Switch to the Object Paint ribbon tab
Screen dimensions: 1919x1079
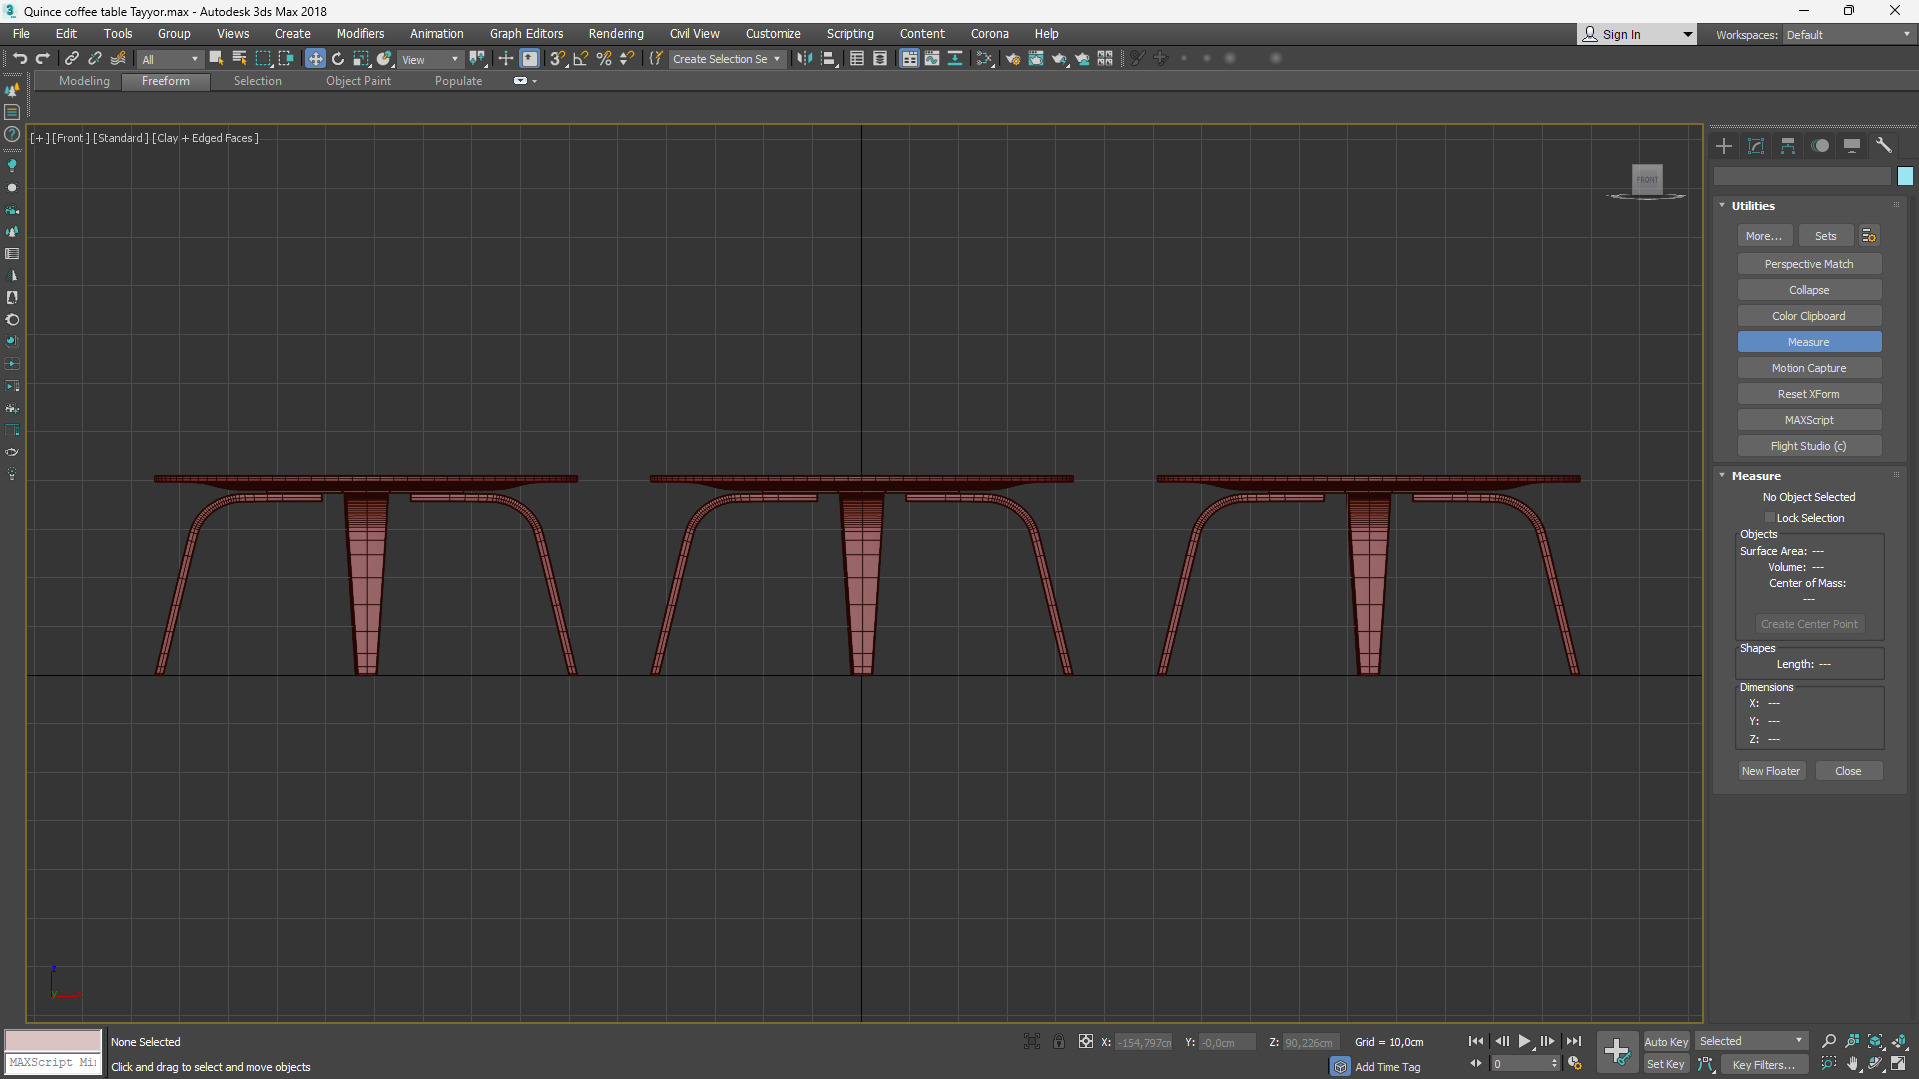click(358, 81)
